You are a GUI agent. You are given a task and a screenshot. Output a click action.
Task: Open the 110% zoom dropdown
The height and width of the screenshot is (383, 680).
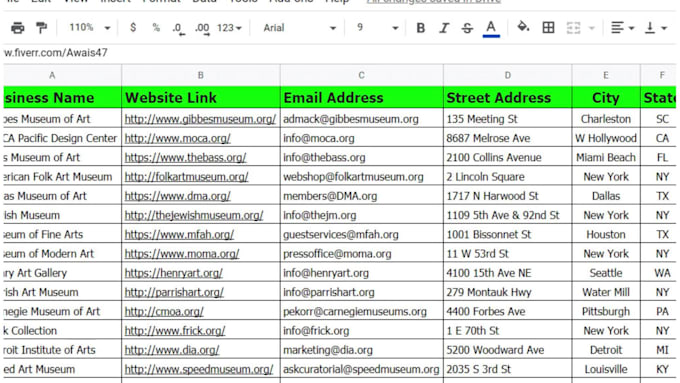click(89, 28)
